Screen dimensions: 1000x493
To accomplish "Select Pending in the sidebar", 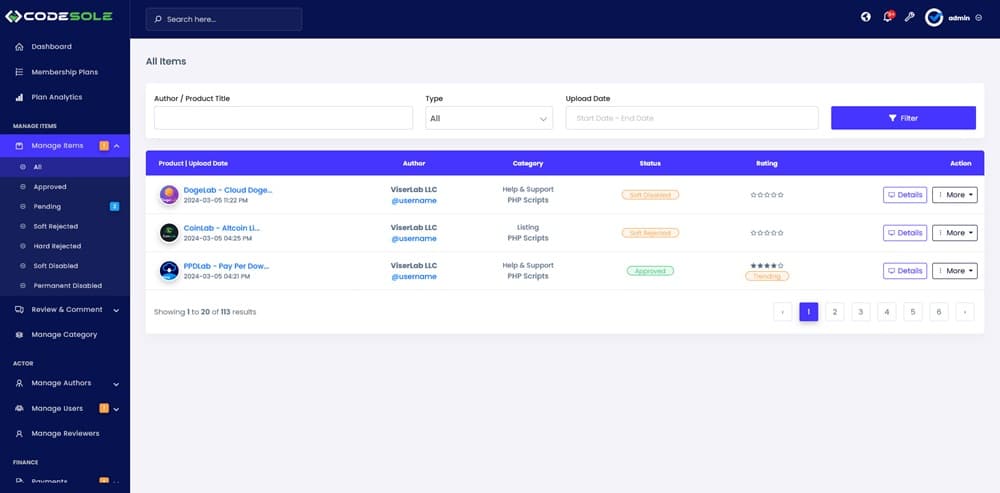I will tap(47, 206).
